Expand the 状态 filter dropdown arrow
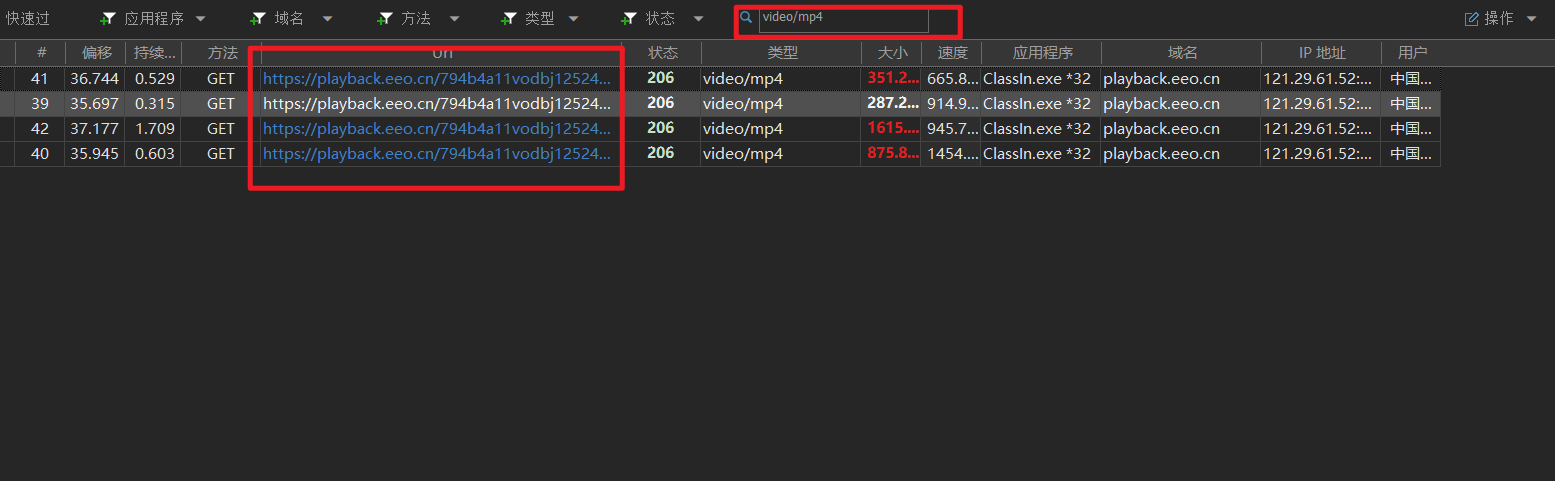 698,19
